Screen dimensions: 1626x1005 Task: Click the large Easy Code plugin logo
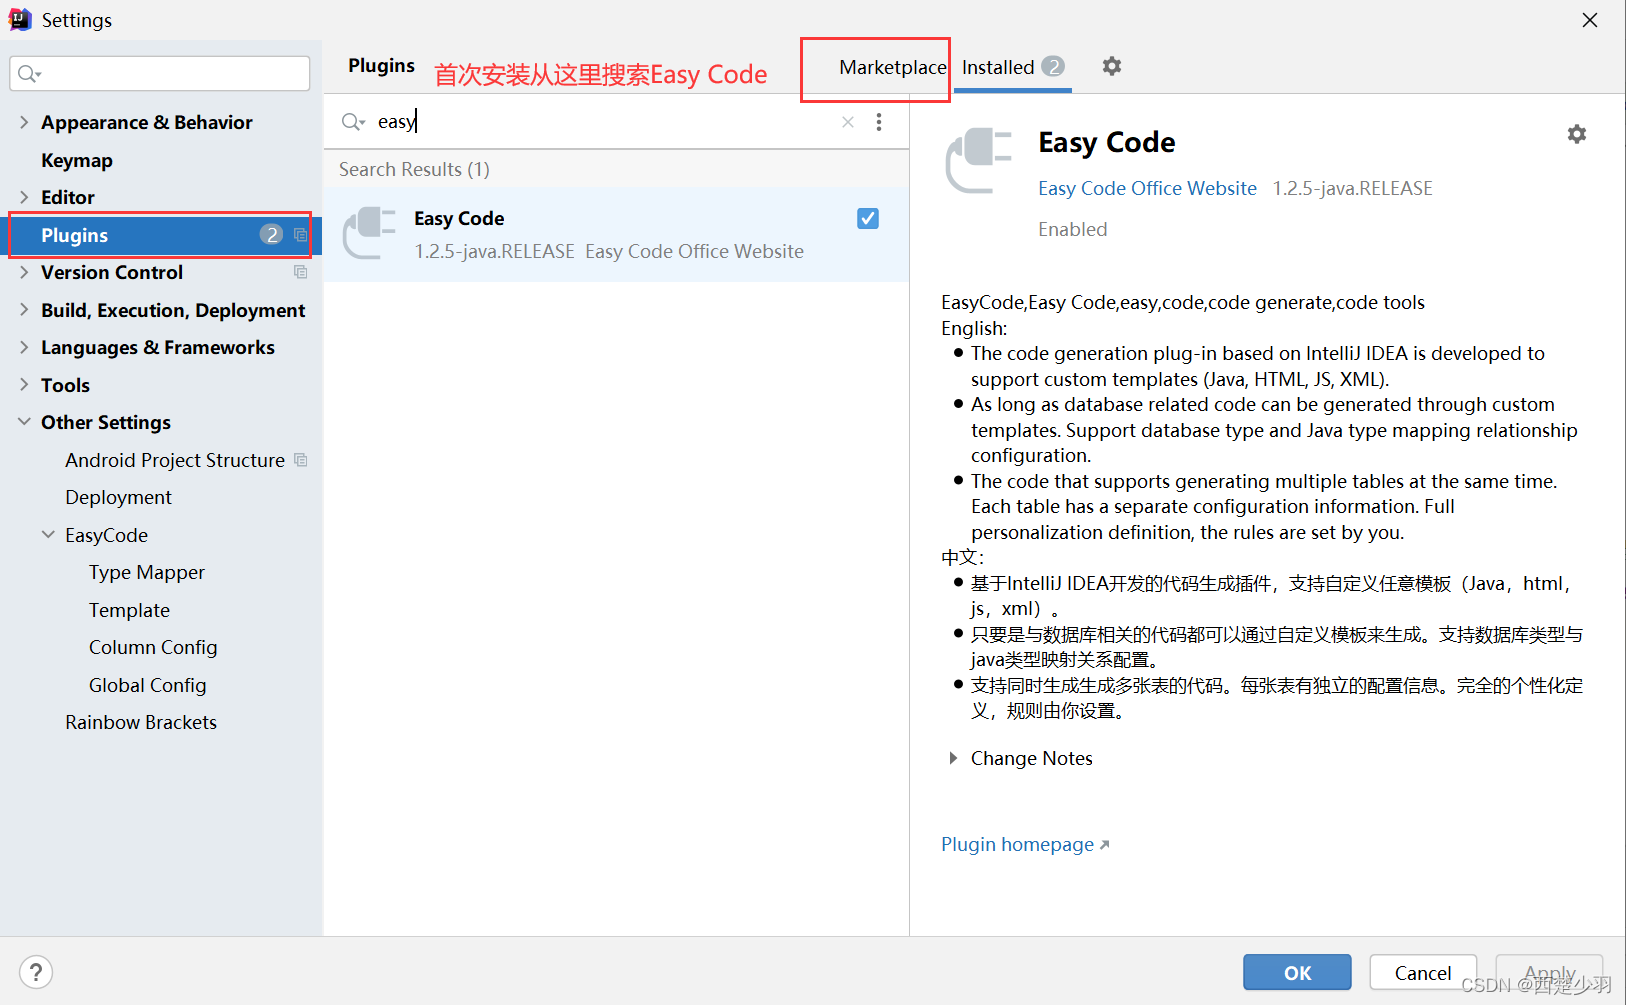coord(979,160)
